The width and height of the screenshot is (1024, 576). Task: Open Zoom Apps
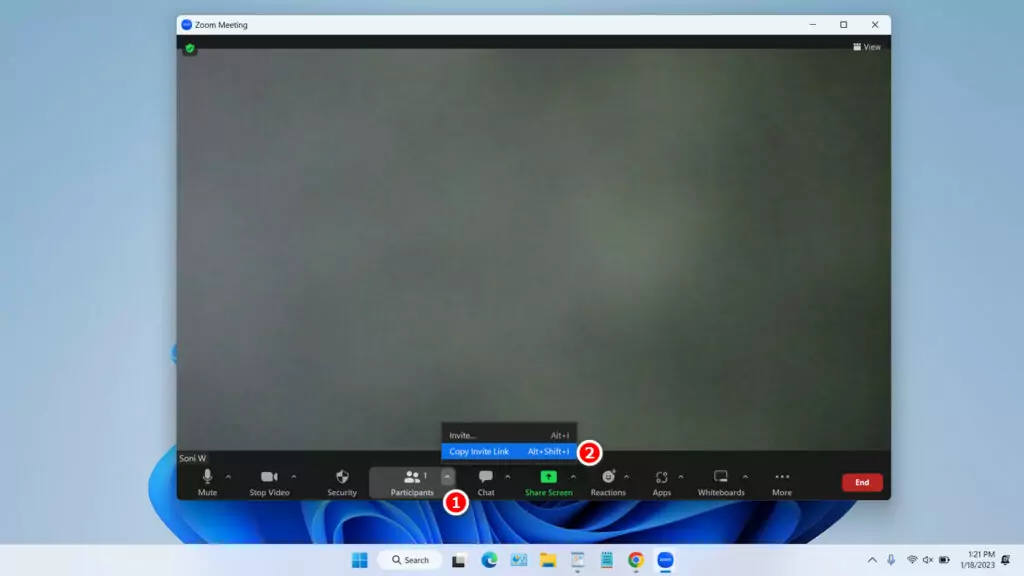point(662,483)
